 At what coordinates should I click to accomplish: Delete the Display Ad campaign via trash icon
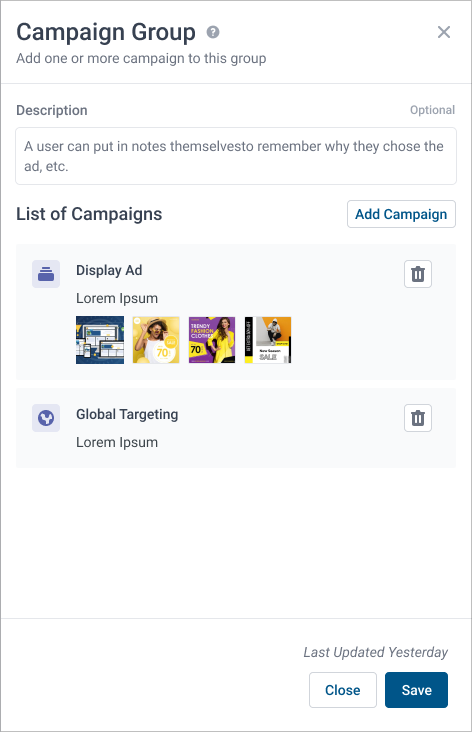418,274
